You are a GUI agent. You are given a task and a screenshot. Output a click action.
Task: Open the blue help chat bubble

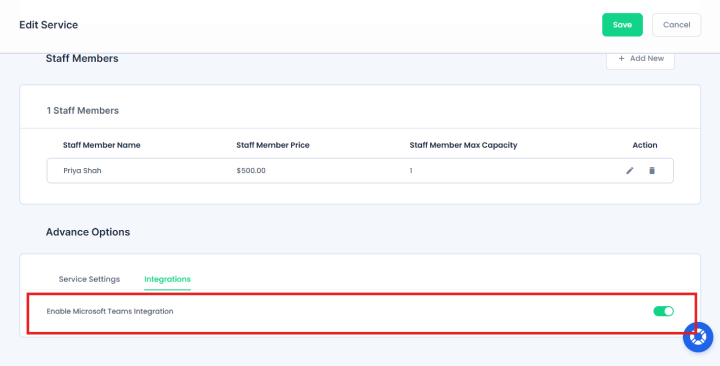[698, 337]
